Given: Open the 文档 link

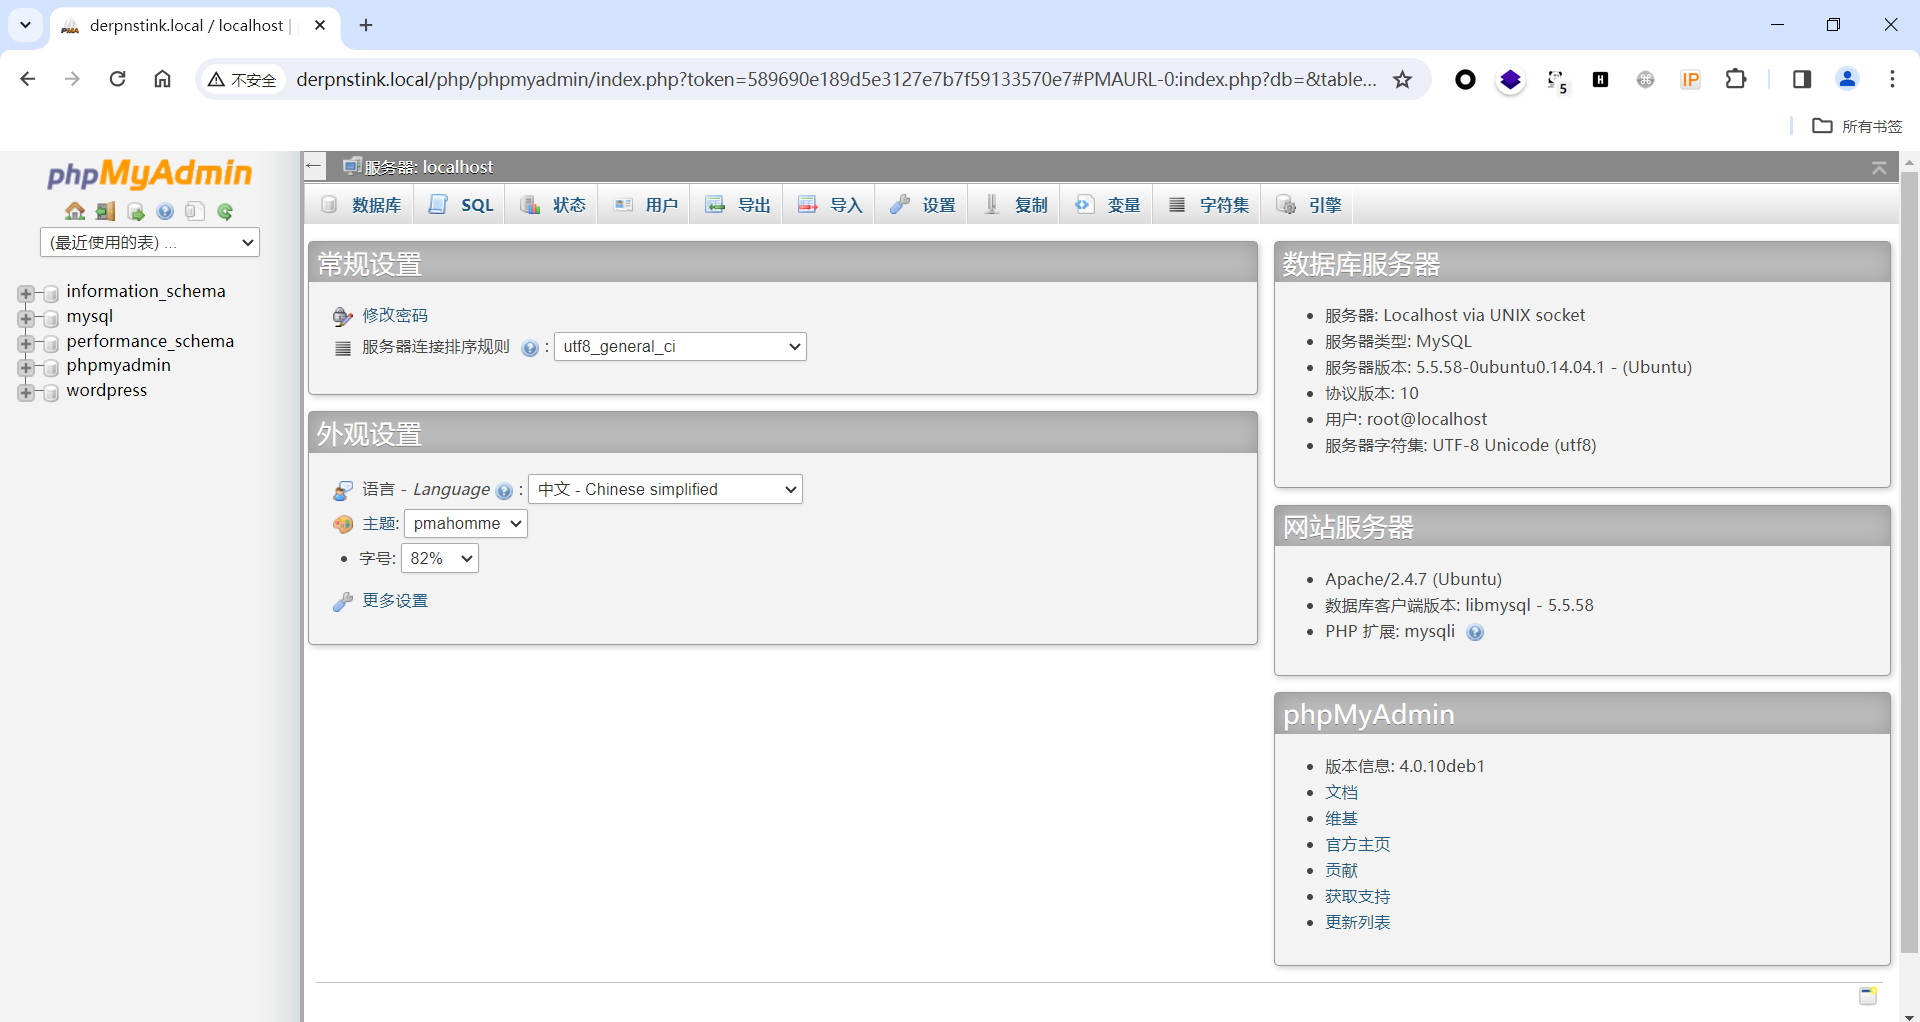Looking at the screenshot, I should tap(1341, 792).
